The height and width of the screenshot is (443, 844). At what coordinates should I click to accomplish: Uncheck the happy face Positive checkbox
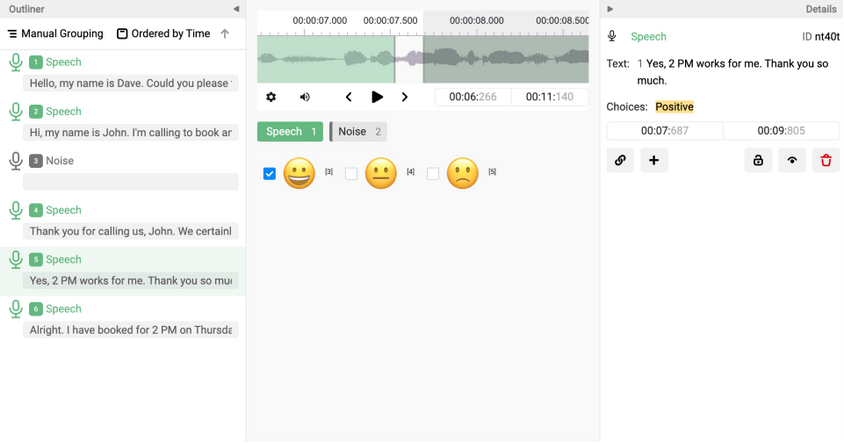[x=269, y=173]
